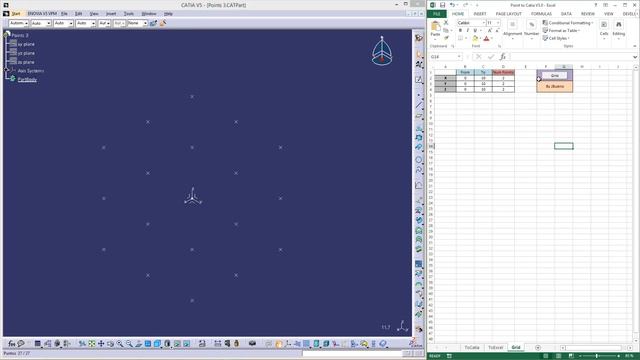This screenshot has height=360, width=640.
Task: Expand the Excel formula bar chevron
Action: point(635,57)
